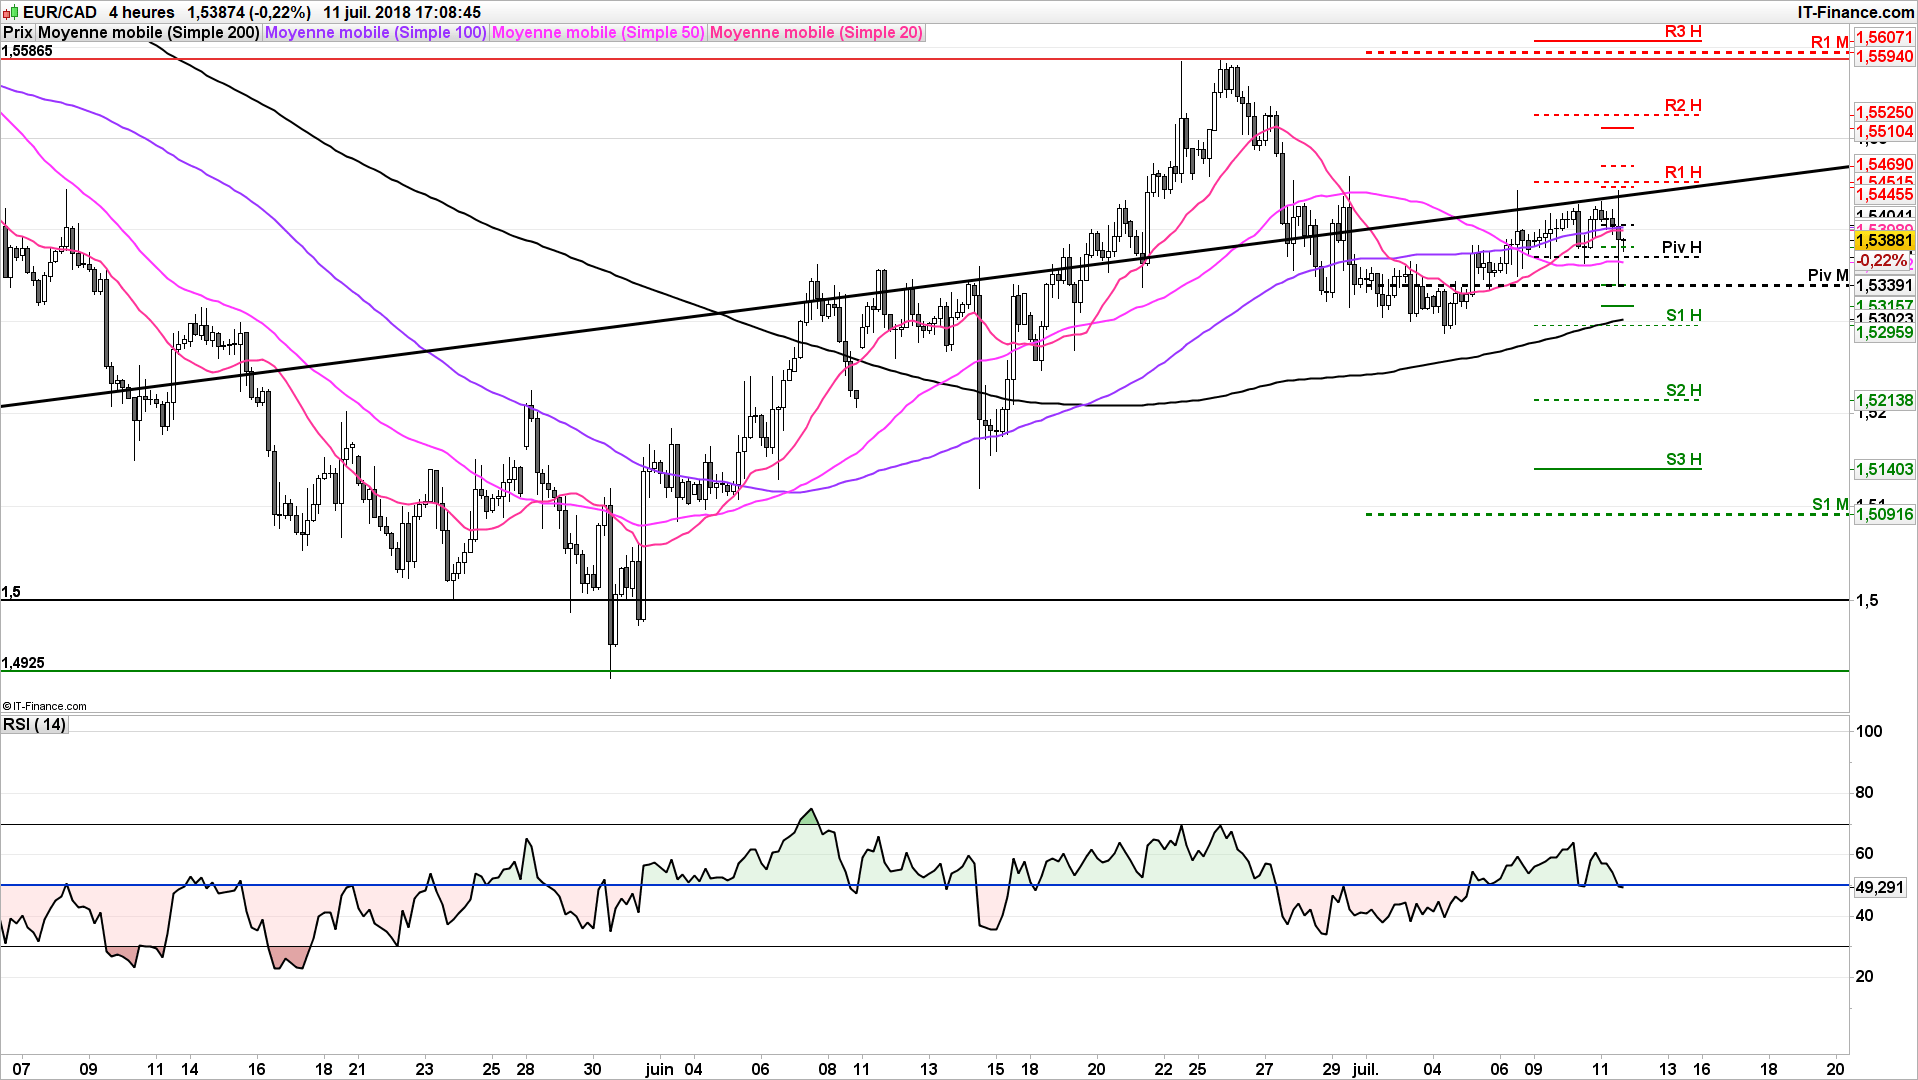This screenshot has width=1918, height=1080.
Task: Click the 1,53881 current price tag
Action: 1884,241
